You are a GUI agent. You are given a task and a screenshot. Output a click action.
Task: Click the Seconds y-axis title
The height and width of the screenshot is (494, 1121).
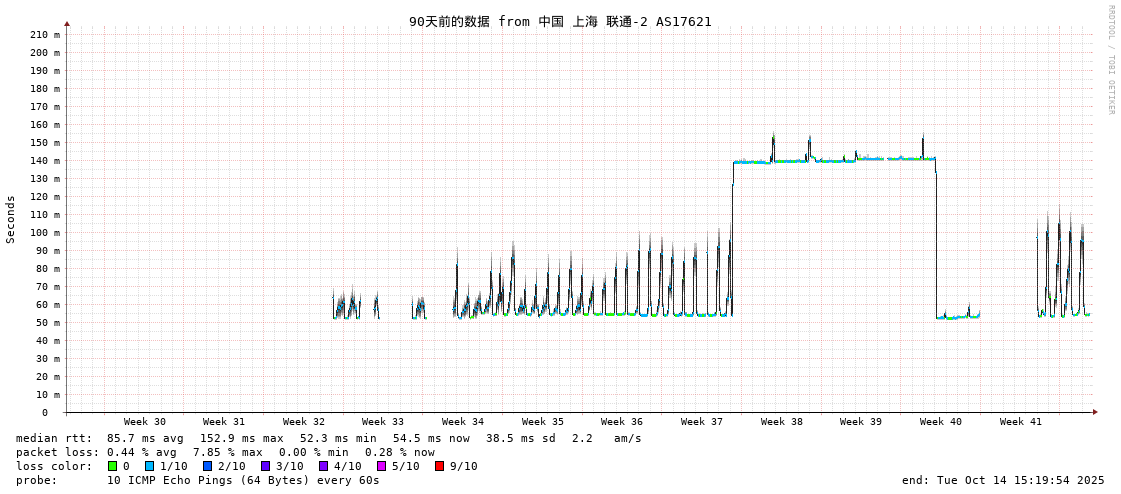click(11, 219)
